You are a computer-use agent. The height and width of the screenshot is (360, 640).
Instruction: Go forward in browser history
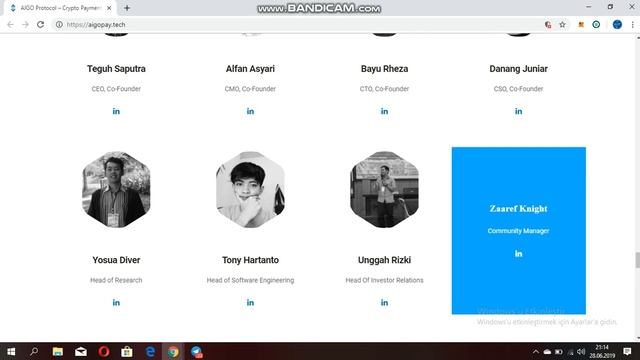(x=25, y=24)
